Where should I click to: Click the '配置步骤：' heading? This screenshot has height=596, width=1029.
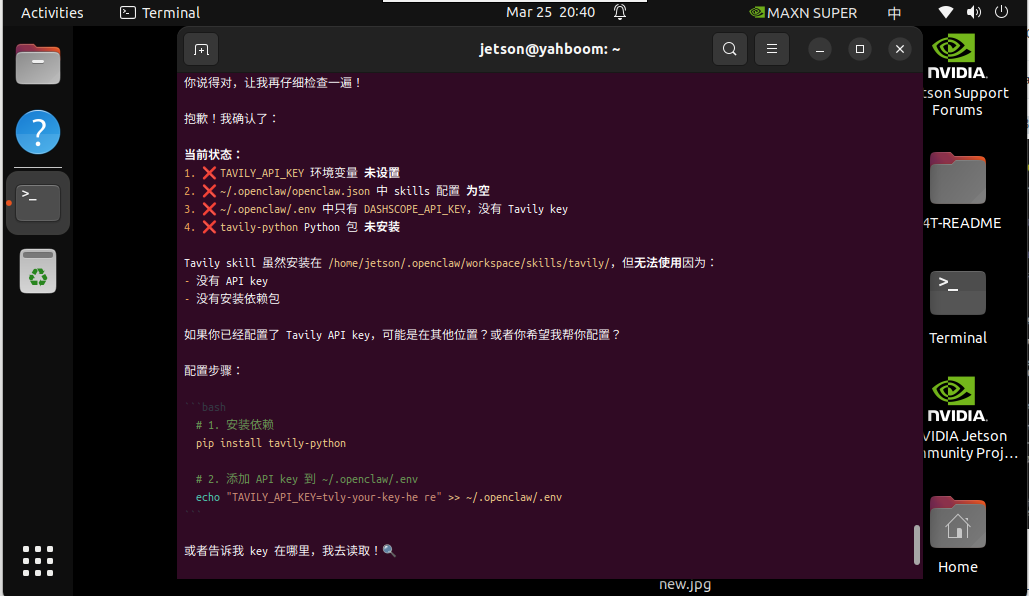[x=213, y=371]
